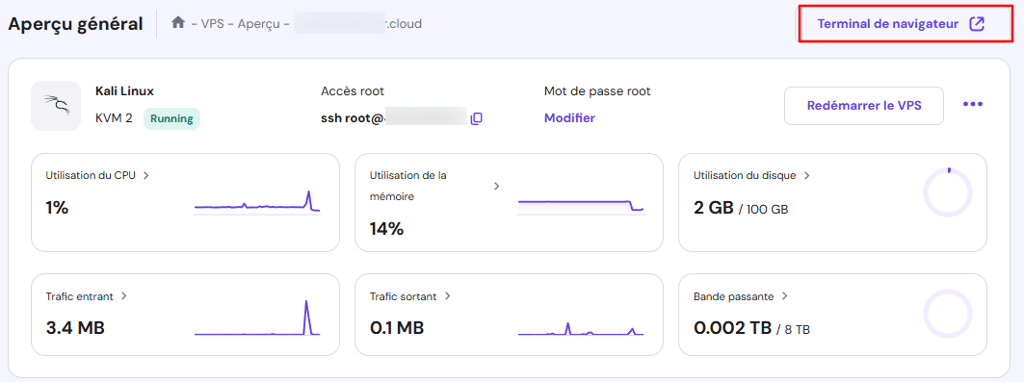Viewport: 1024px width, 382px height.
Task: Click the KVM 2 plan label
Action: (114, 119)
